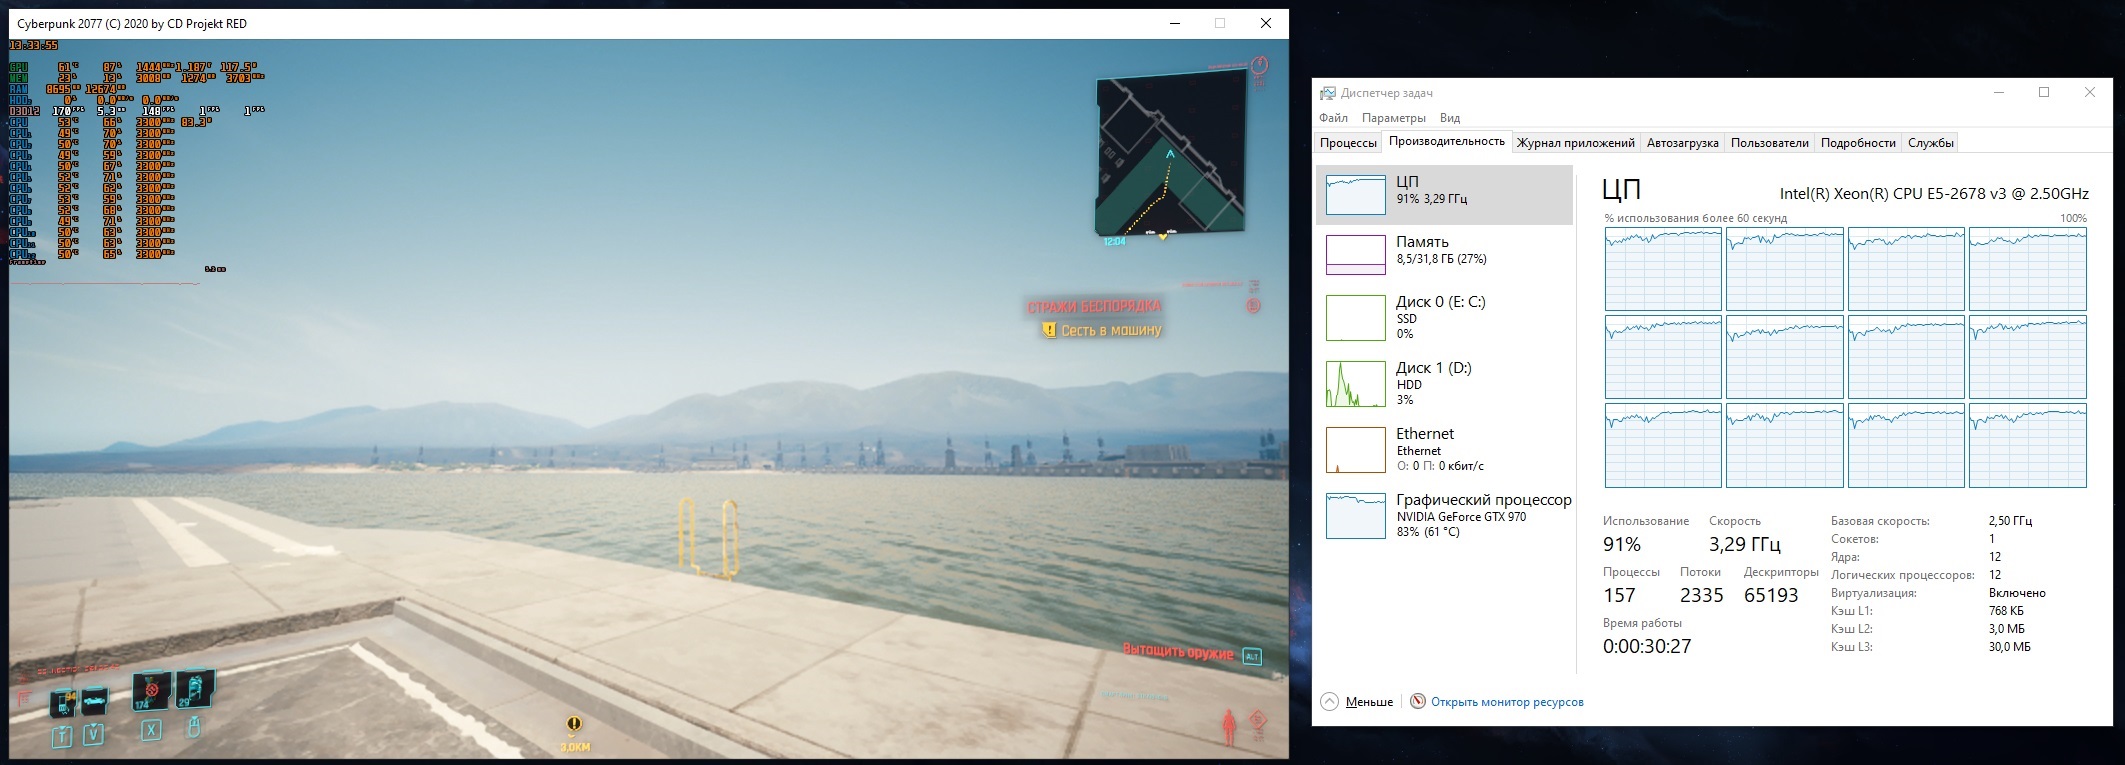Select the Диск 1 (D:) thumbnail graph
2125x765 pixels.
coord(1355,384)
